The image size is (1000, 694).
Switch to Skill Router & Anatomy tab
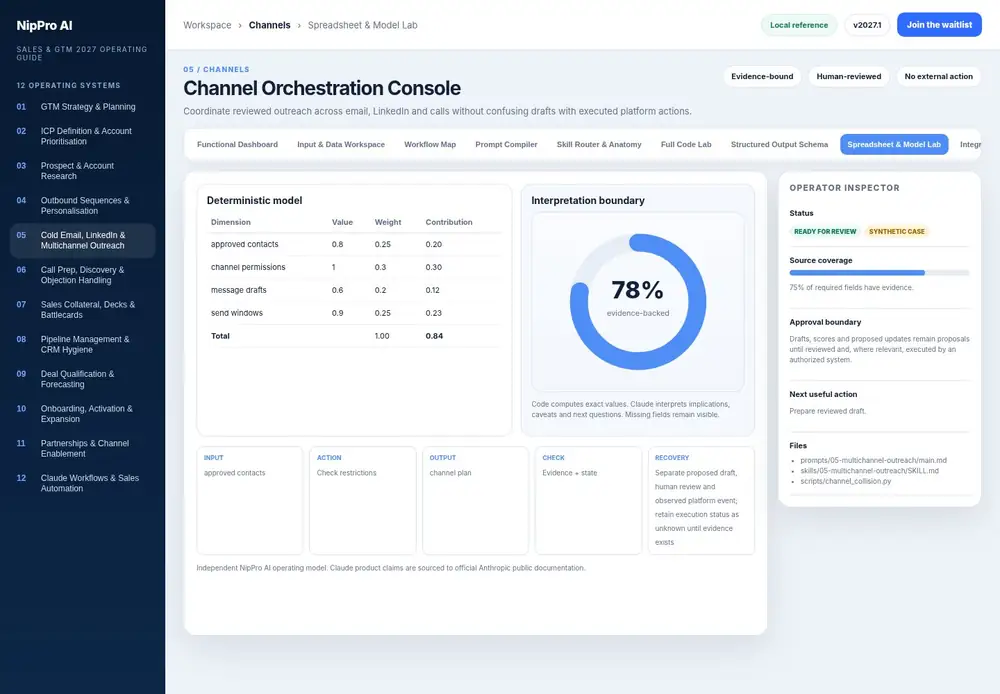[x=599, y=144]
